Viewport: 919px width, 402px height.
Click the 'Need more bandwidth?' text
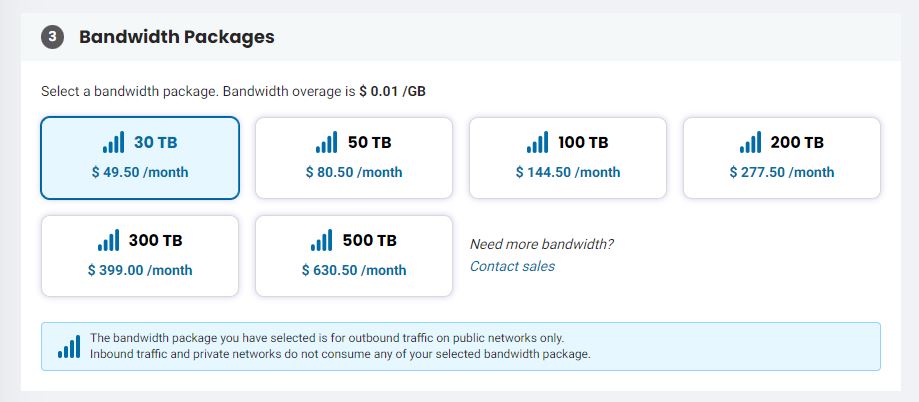point(541,244)
